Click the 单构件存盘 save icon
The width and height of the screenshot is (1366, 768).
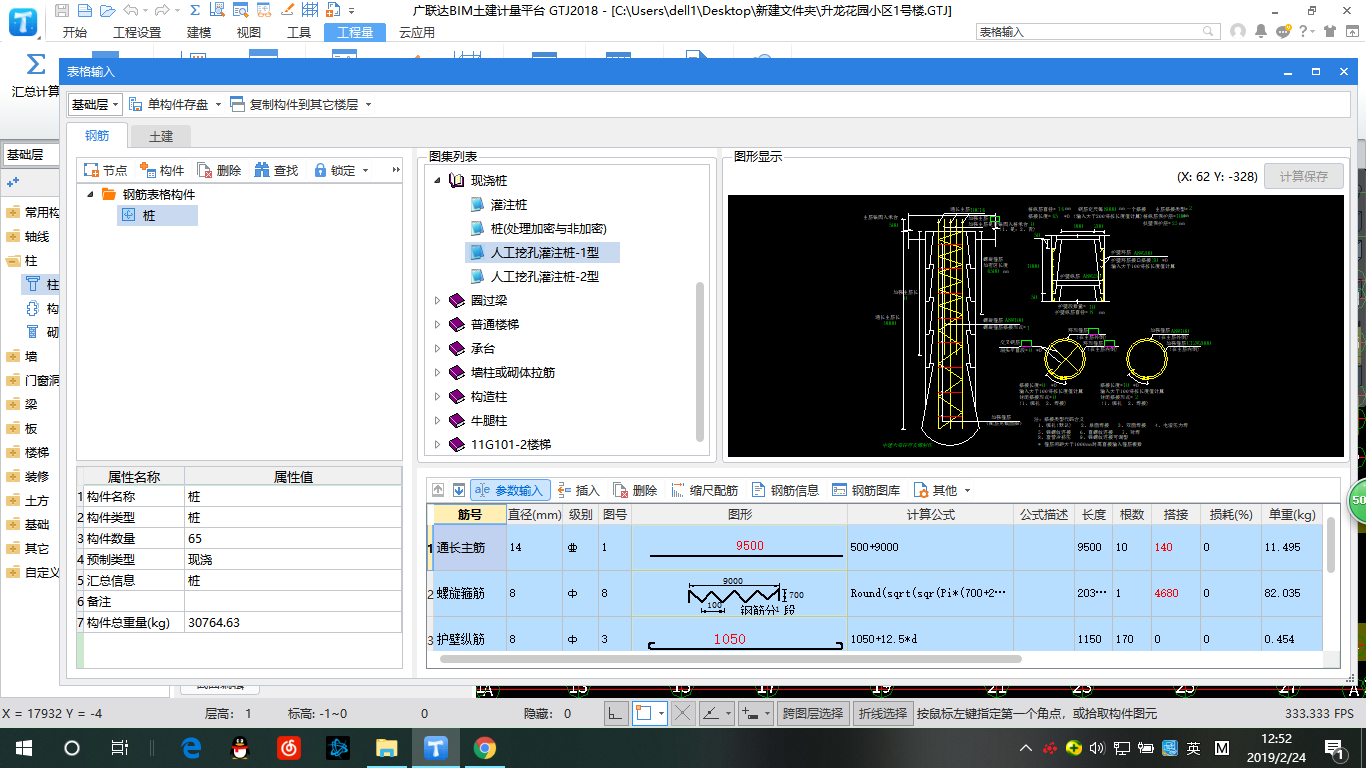pos(136,104)
